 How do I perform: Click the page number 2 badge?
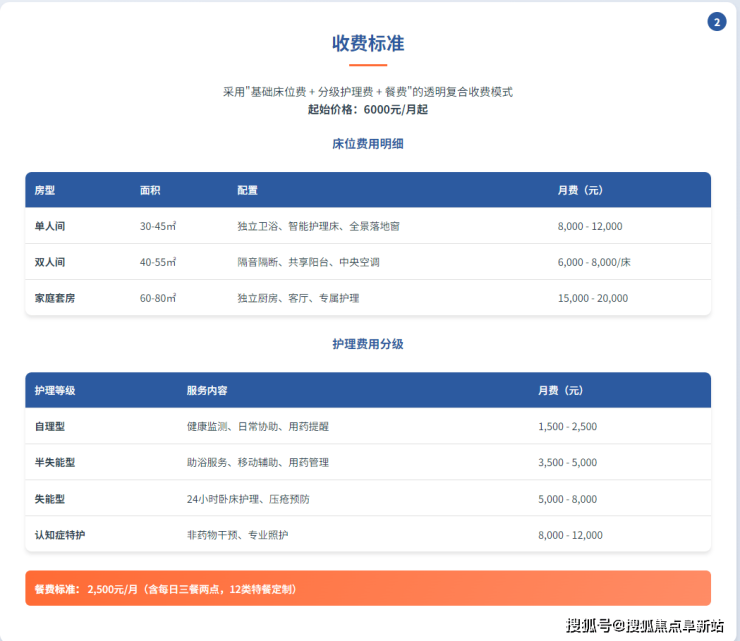click(x=716, y=22)
